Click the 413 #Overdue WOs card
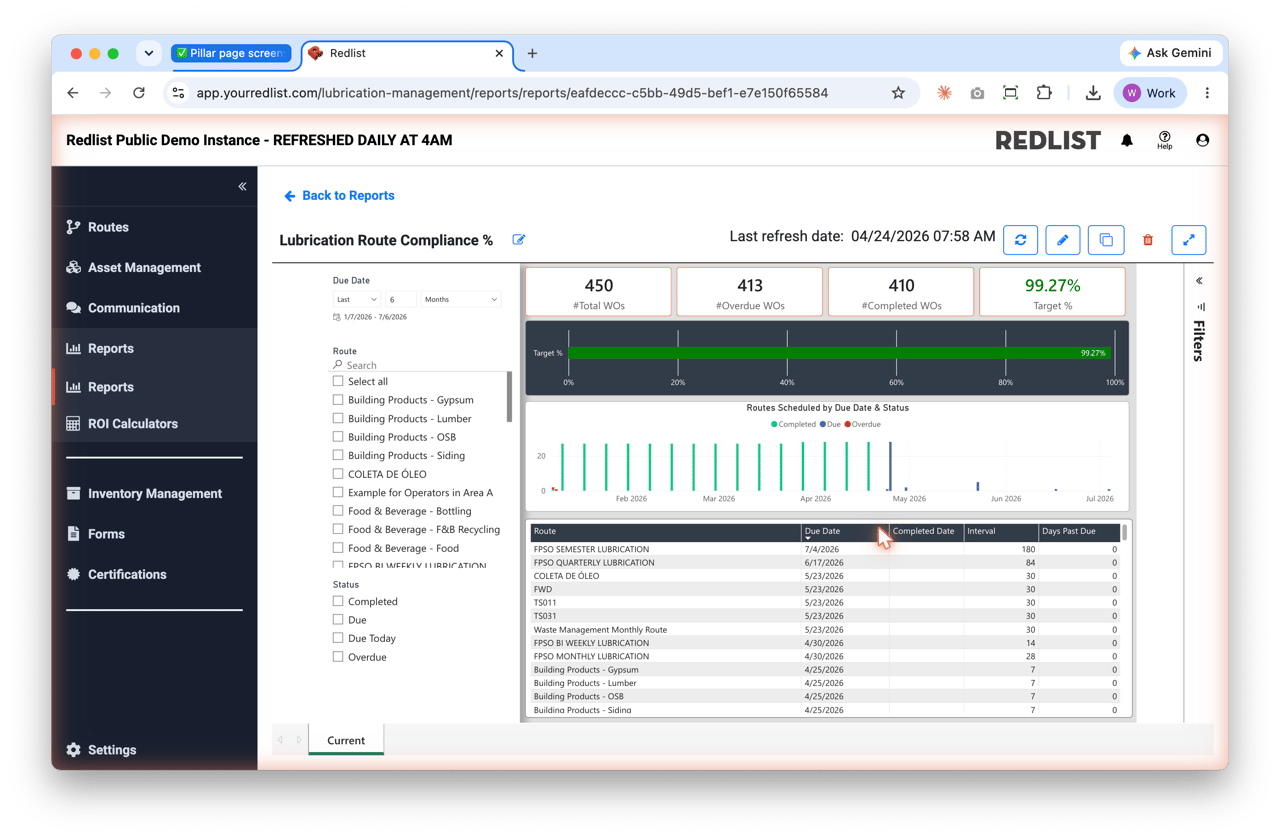This screenshot has width=1280, height=838. click(x=750, y=292)
